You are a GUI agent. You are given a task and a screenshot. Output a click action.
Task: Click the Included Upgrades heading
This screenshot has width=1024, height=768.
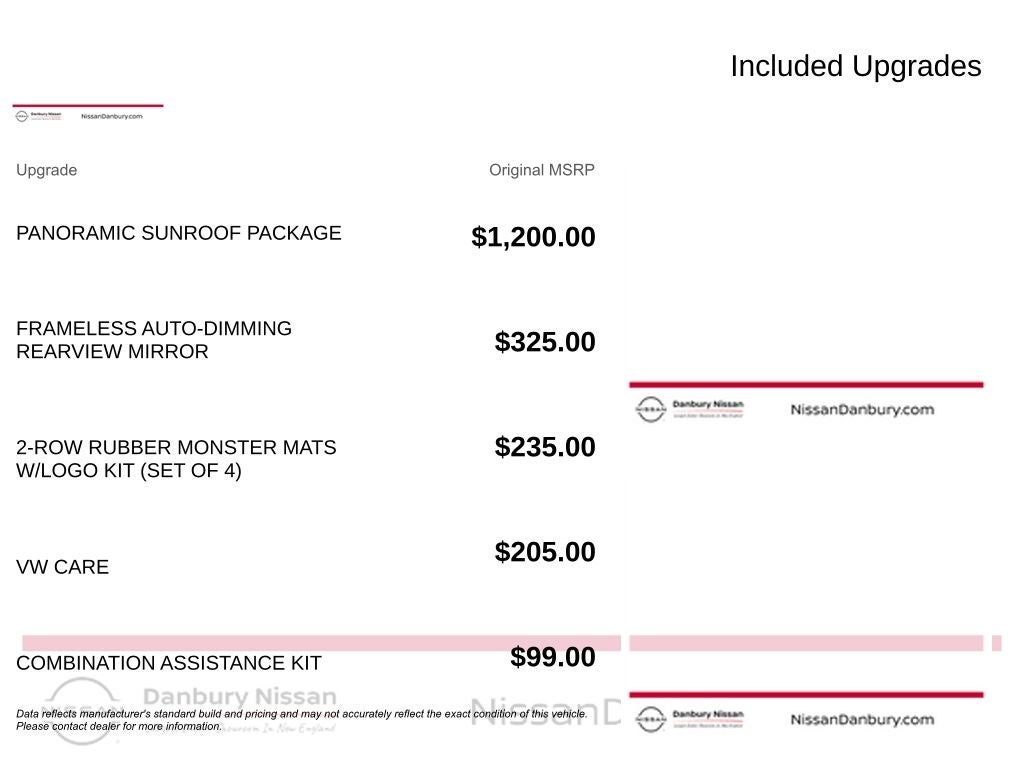click(x=856, y=66)
